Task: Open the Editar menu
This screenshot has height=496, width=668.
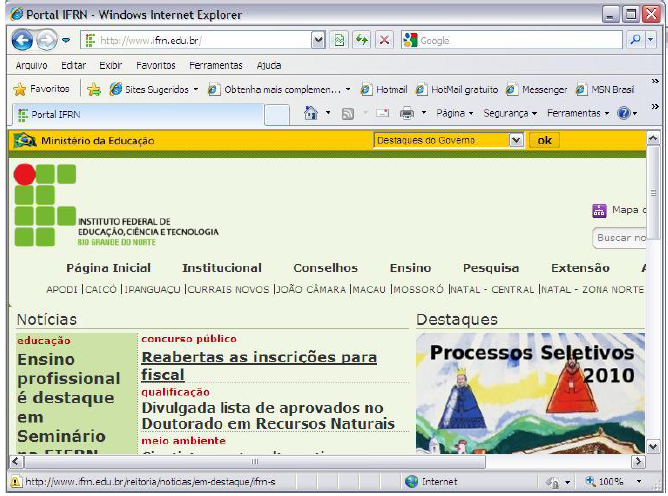Action: [x=73, y=66]
